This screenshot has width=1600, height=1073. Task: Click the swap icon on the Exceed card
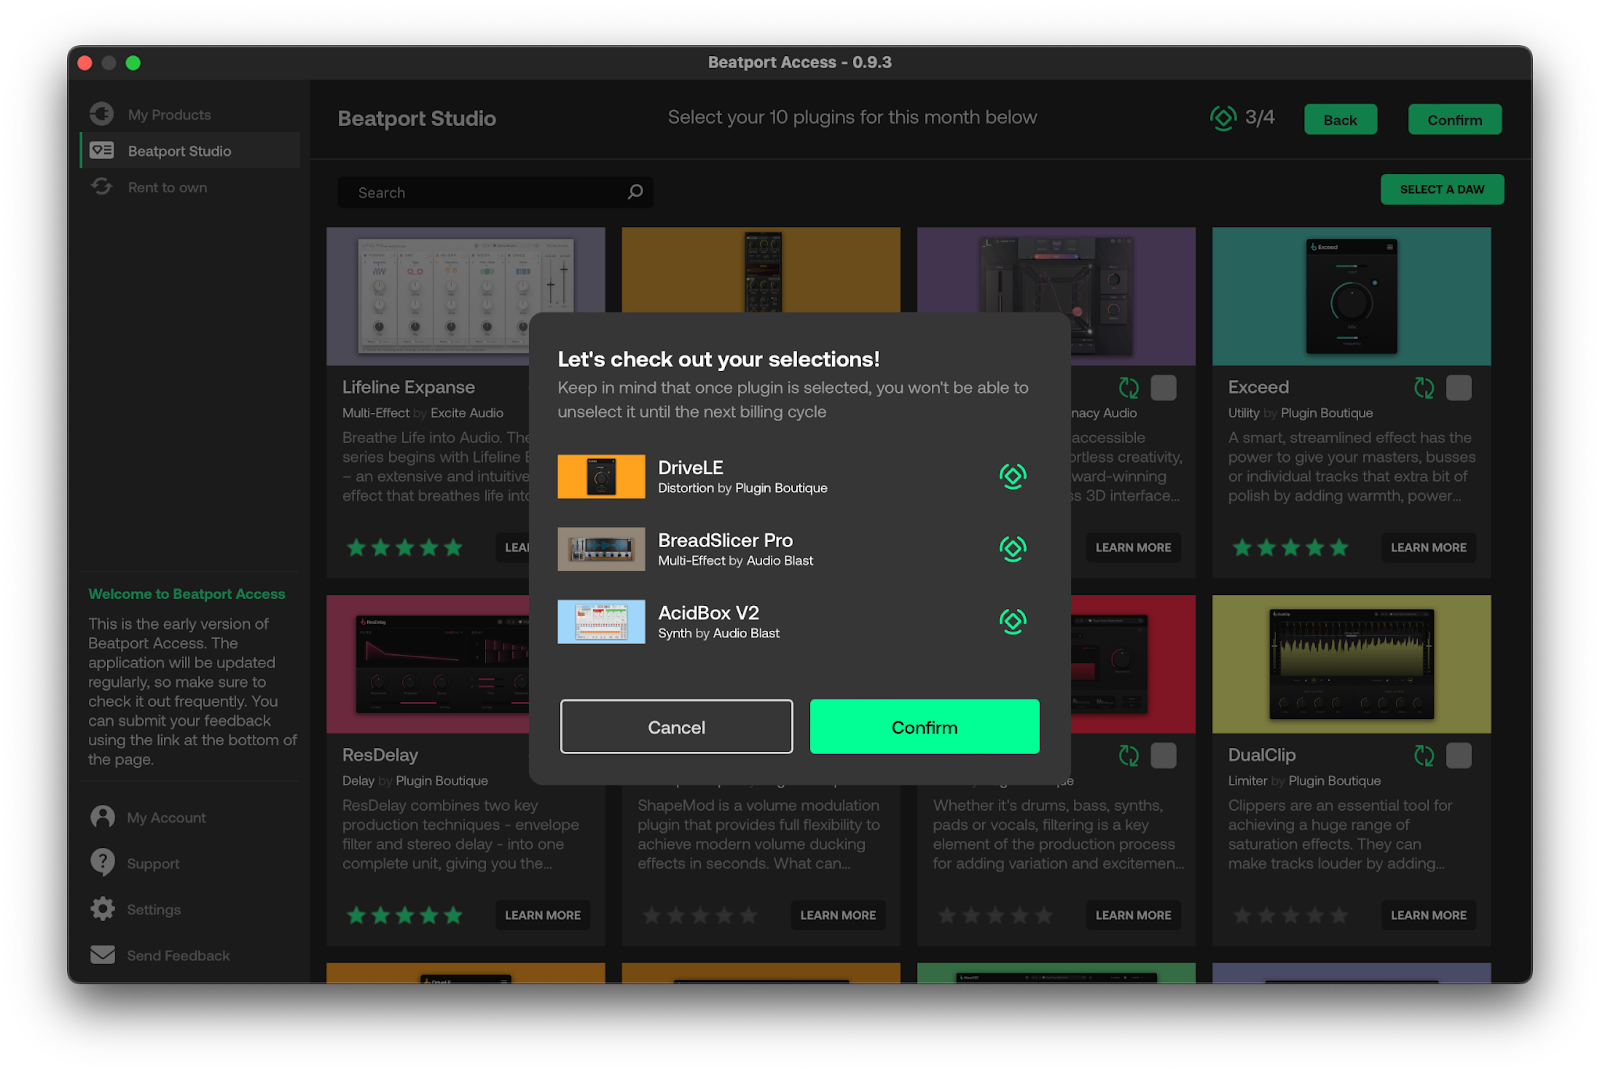pos(1424,388)
